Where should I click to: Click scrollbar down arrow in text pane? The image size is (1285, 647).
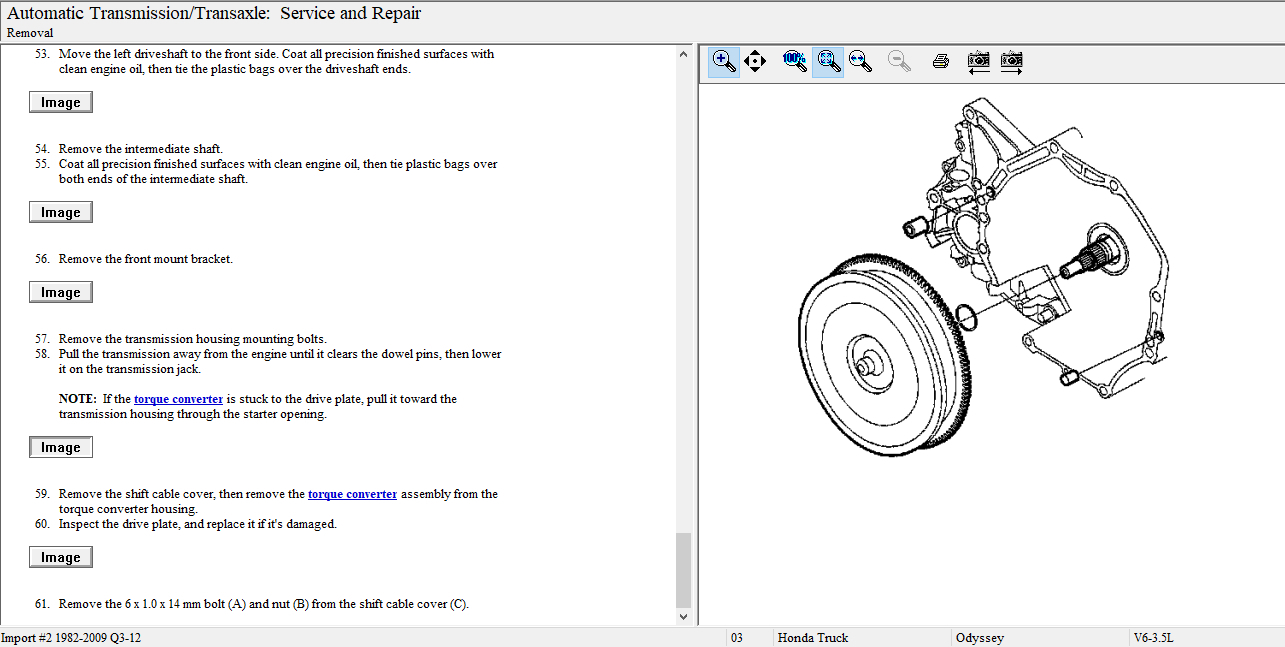pyautogui.click(x=684, y=617)
